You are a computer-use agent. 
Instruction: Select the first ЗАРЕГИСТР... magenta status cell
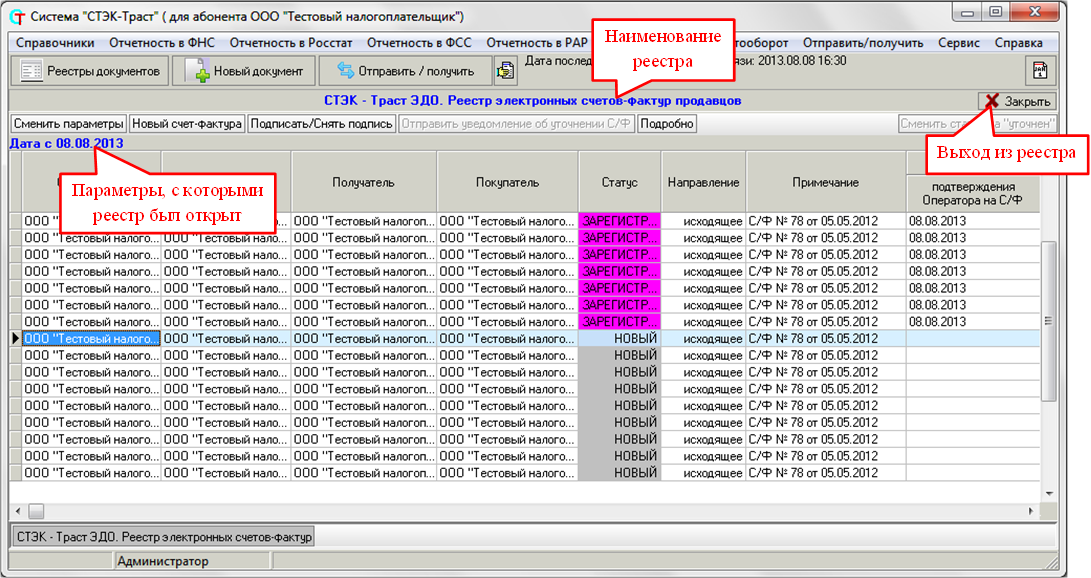(x=619, y=221)
